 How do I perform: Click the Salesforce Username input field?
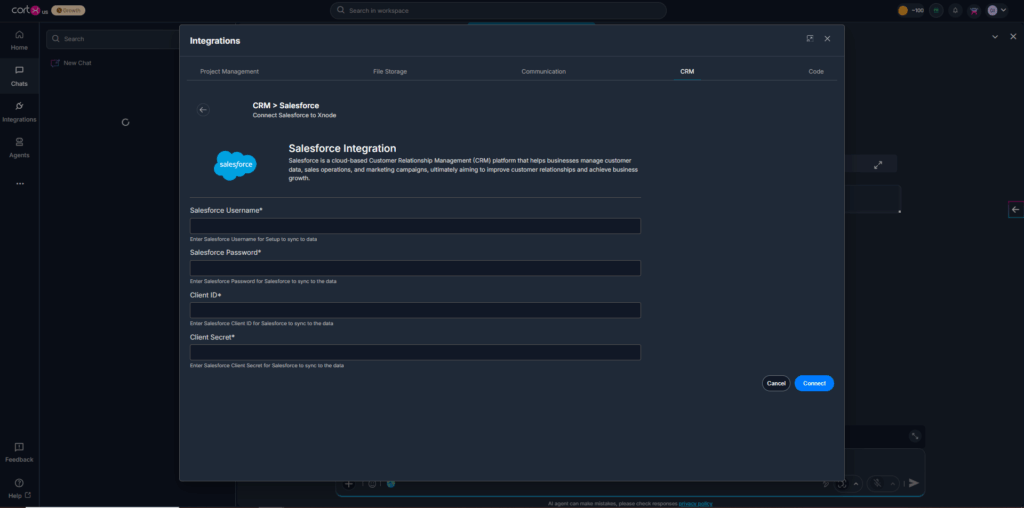pyautogui.click(x=415, y=226)
